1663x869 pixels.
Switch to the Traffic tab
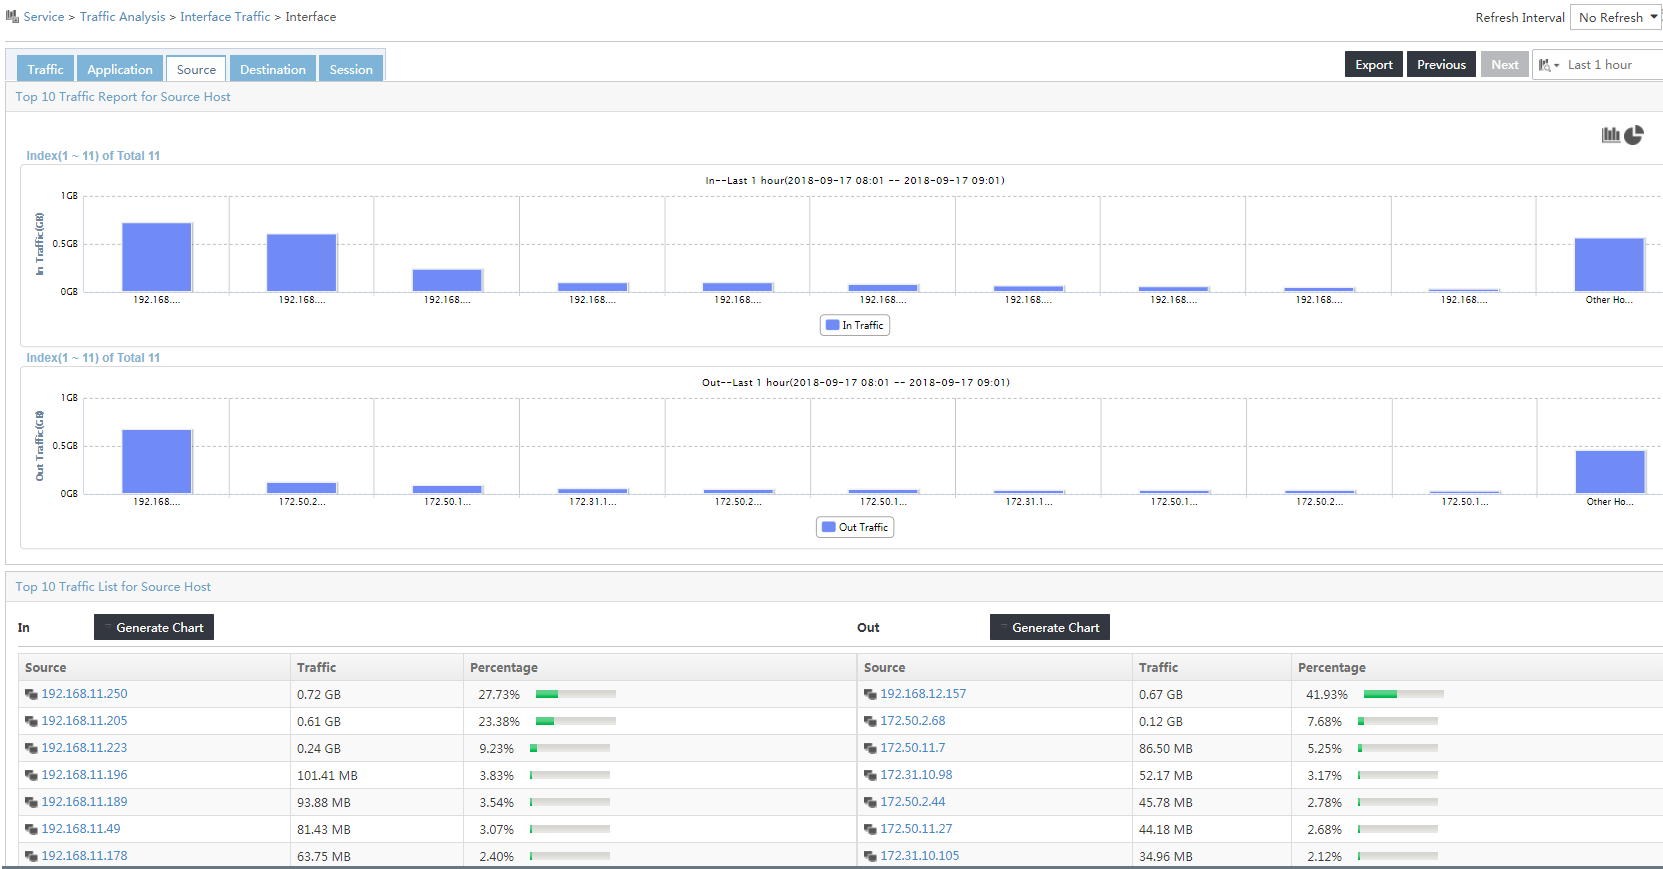pyautogui.click(x=45, y=69)
